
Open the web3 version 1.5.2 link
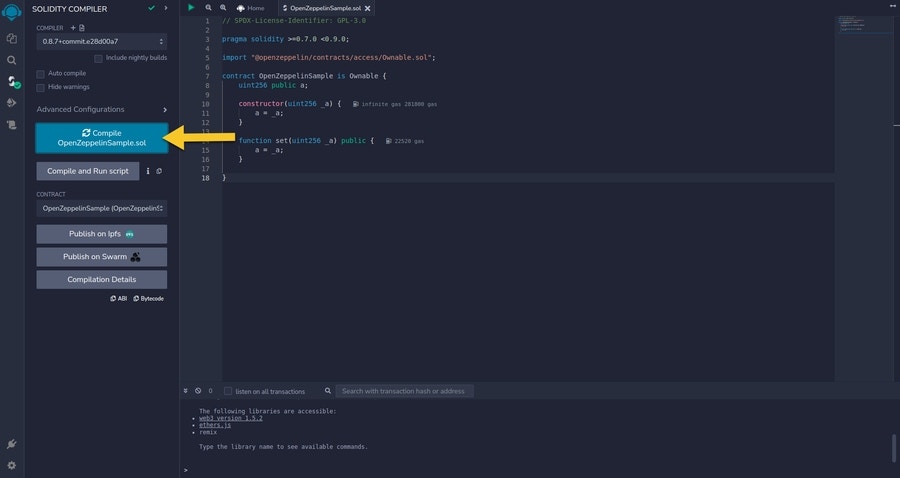point(231,418)
